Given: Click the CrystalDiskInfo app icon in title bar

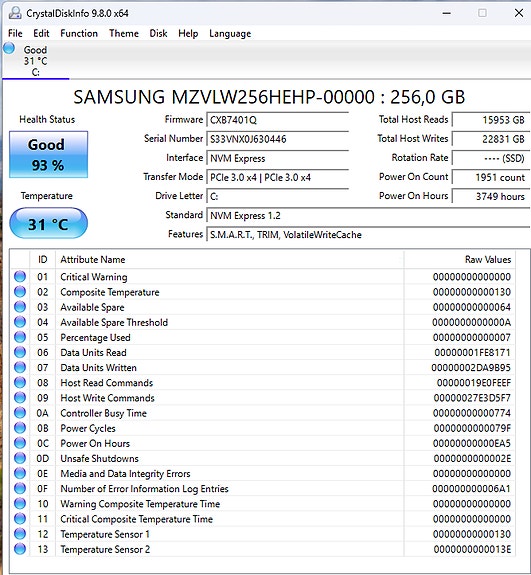Looking at the screenshot, I should [x=15, y=13].
